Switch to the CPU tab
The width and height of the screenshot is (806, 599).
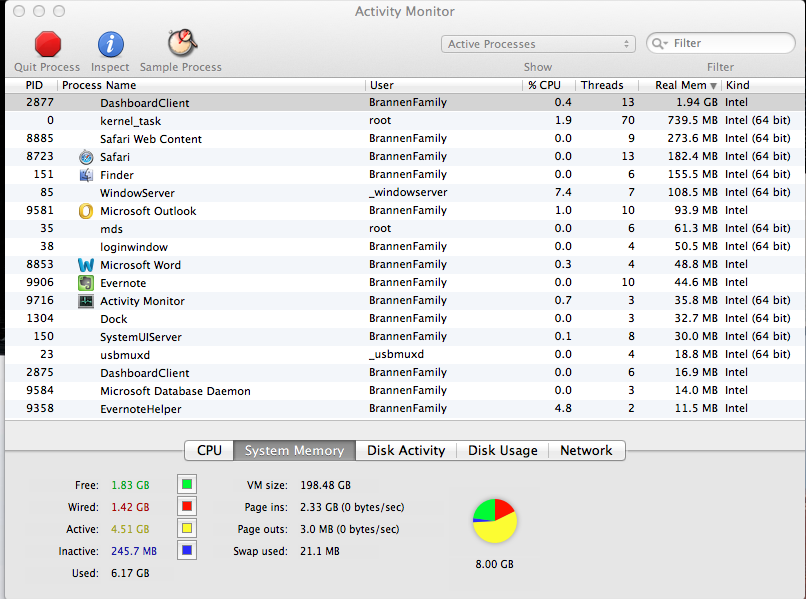[x=209, y=450]
